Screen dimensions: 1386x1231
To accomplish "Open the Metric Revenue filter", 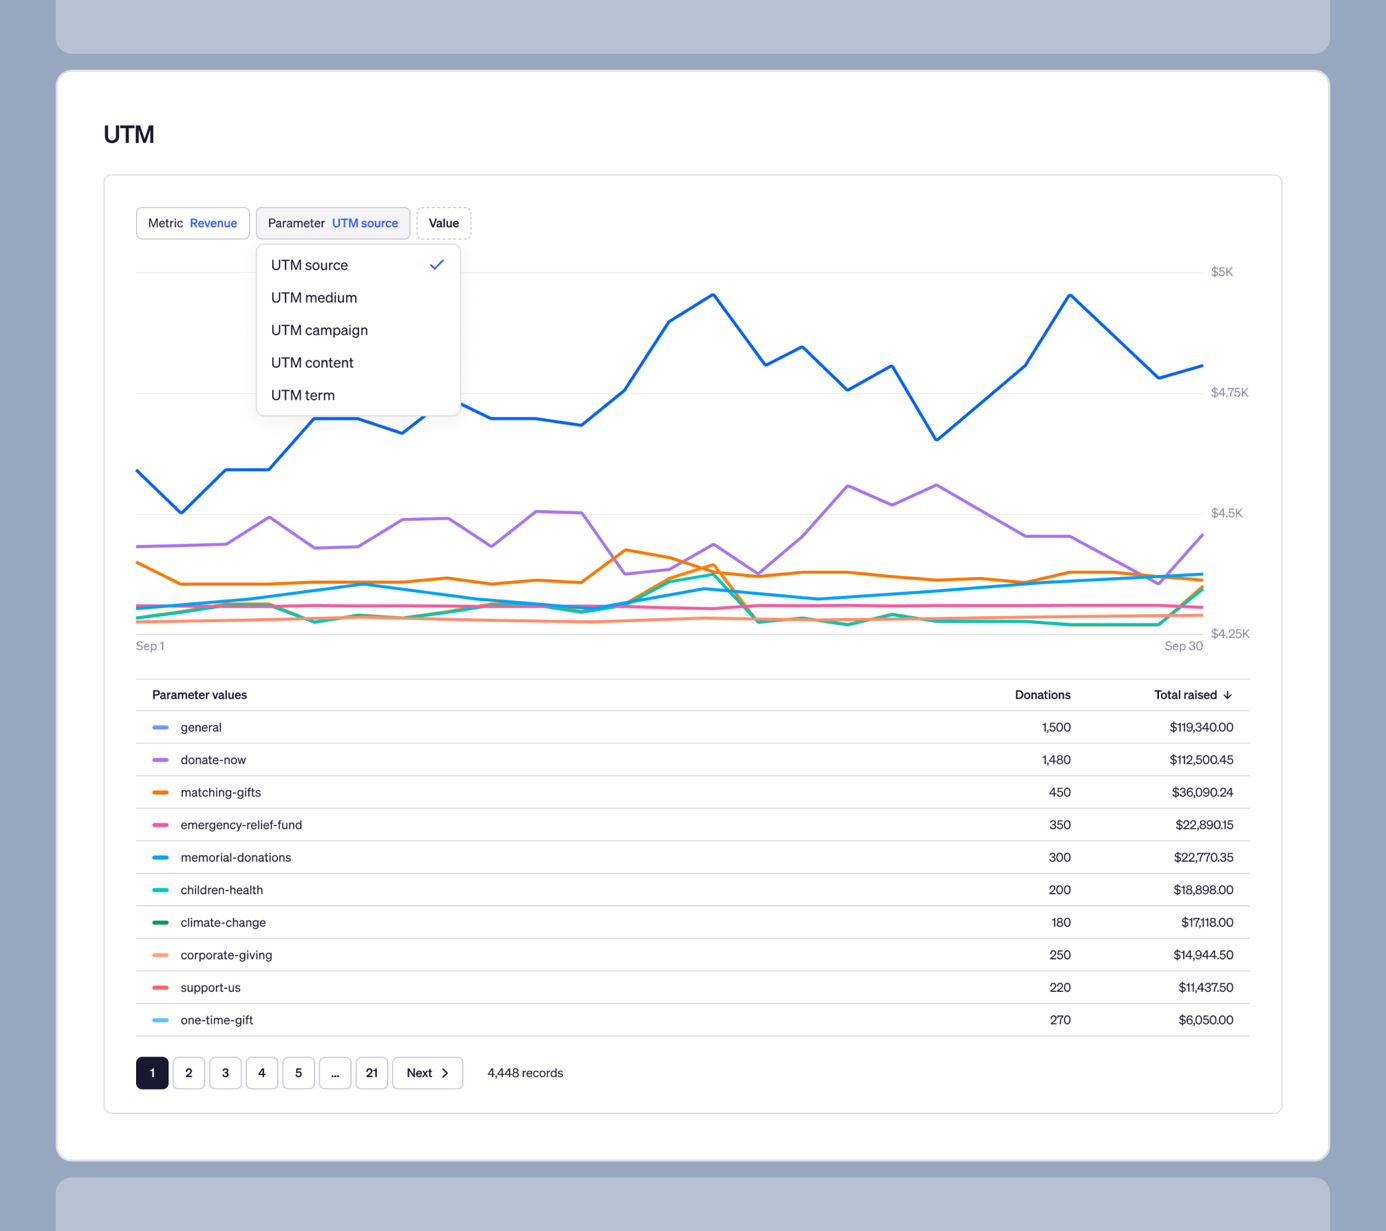I will [192, 223].
